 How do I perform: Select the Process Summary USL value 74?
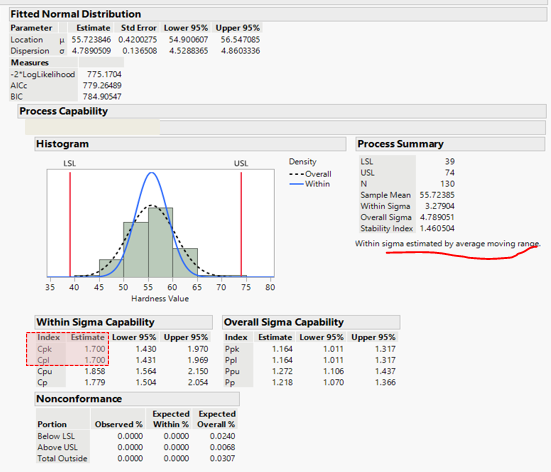click(450, 173)
